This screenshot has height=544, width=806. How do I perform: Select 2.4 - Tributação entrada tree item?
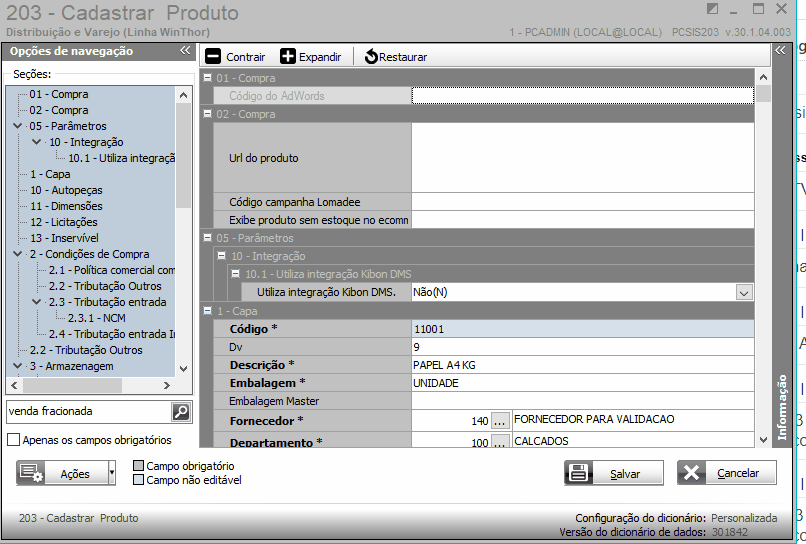[x=112, y=334]
